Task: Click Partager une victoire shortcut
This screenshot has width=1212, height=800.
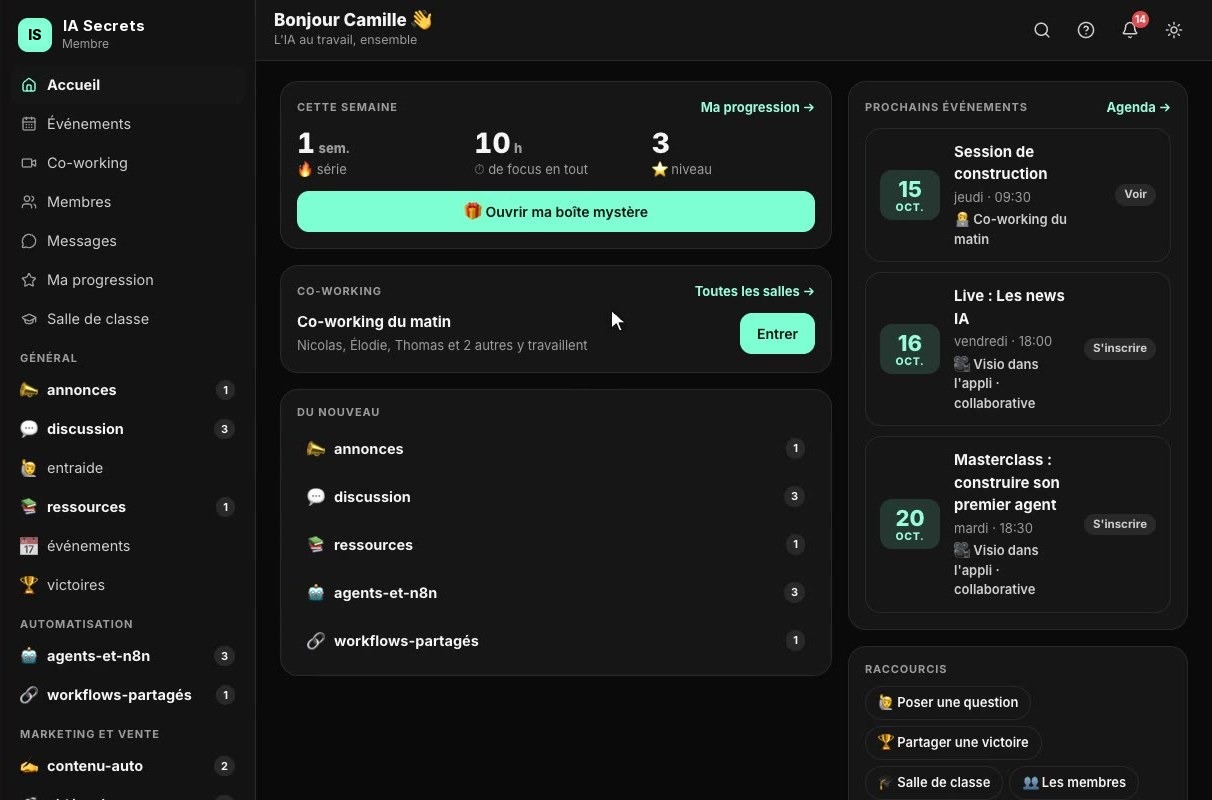Action: point(953,742)
